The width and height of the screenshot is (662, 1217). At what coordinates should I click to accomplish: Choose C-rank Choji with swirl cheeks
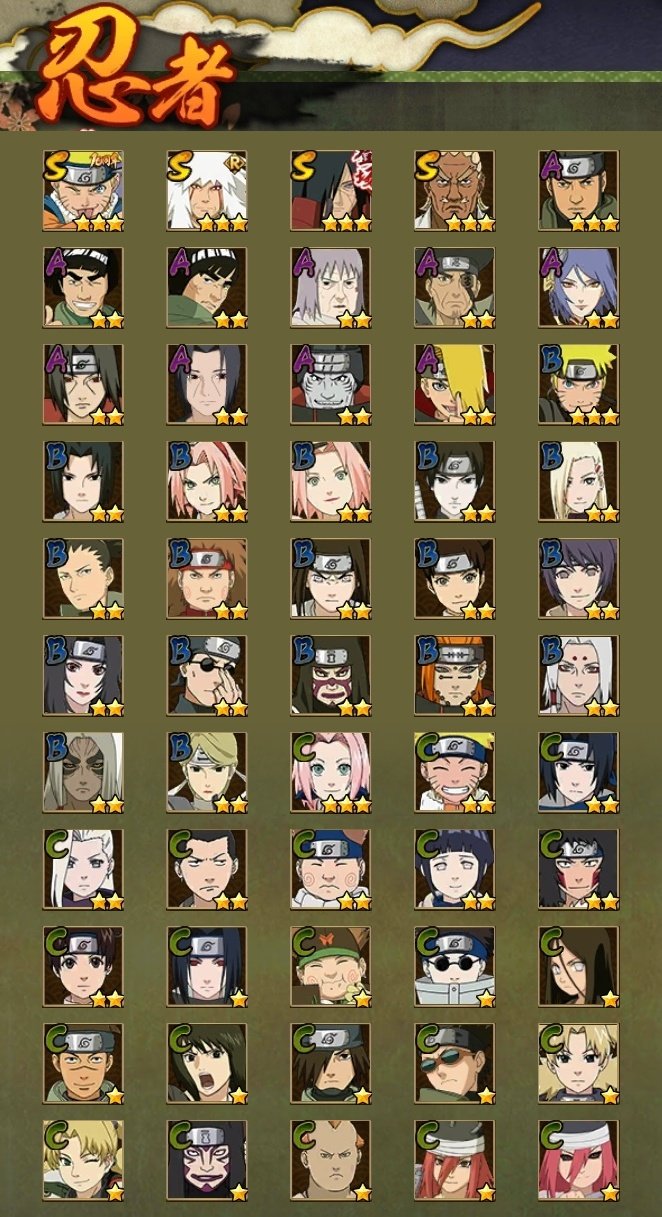[331, 870]
